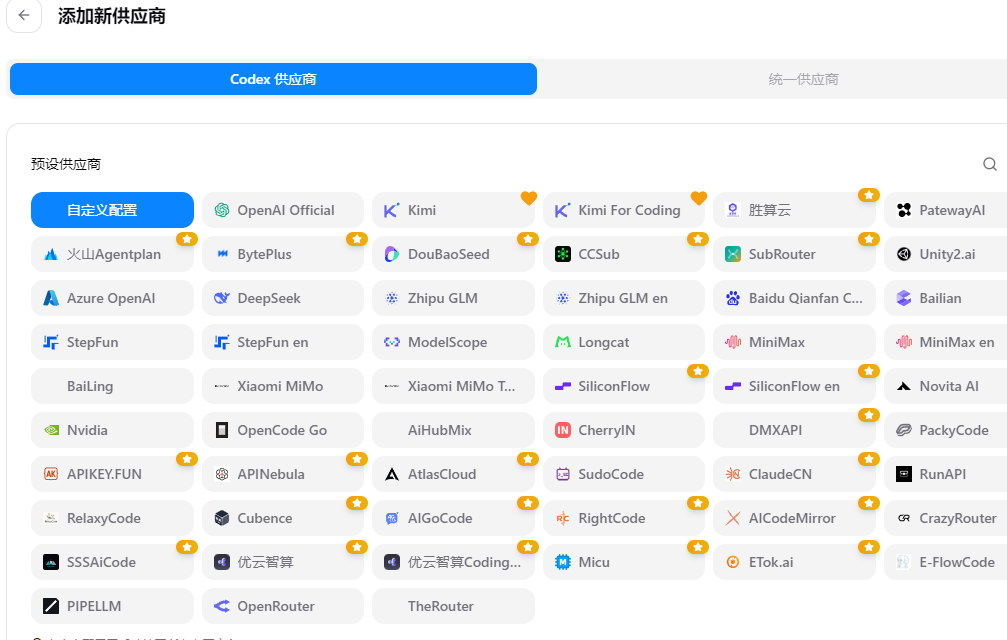Click the Micu blue logo icon
Image resolution: width=1007 pixels, height=640 pixels.
tap(563, 562)
